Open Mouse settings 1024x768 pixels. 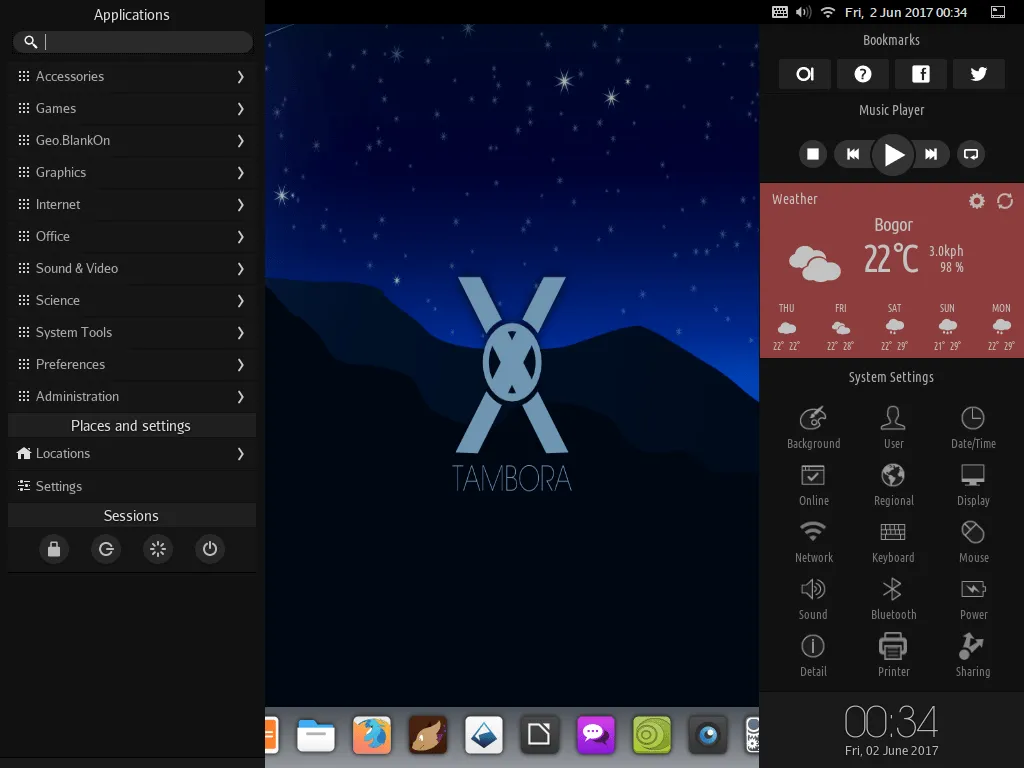[x=973, y=541]
